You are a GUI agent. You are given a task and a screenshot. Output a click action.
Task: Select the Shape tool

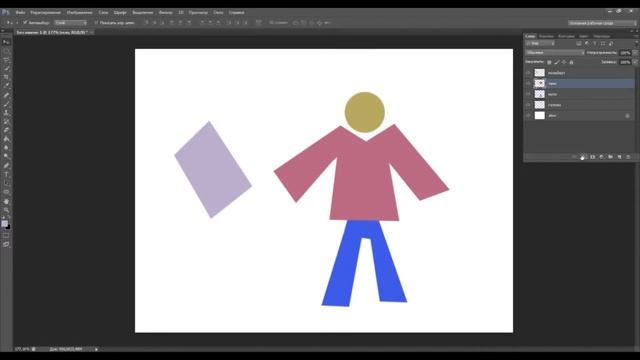pyautogui.click(x=6, y=192)
